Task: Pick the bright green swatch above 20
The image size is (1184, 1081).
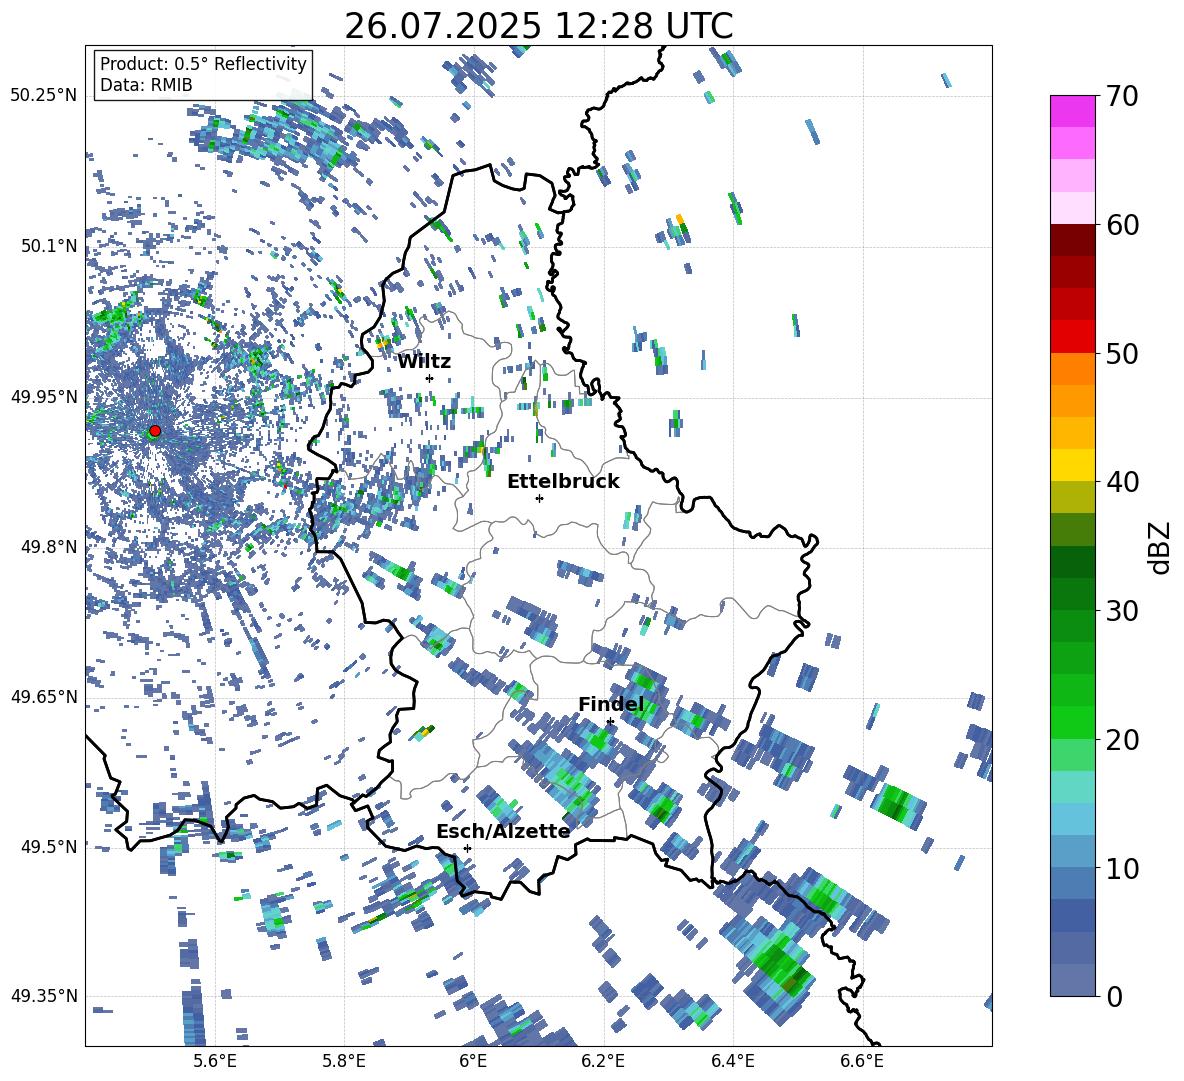Action: click(1072, 722)
